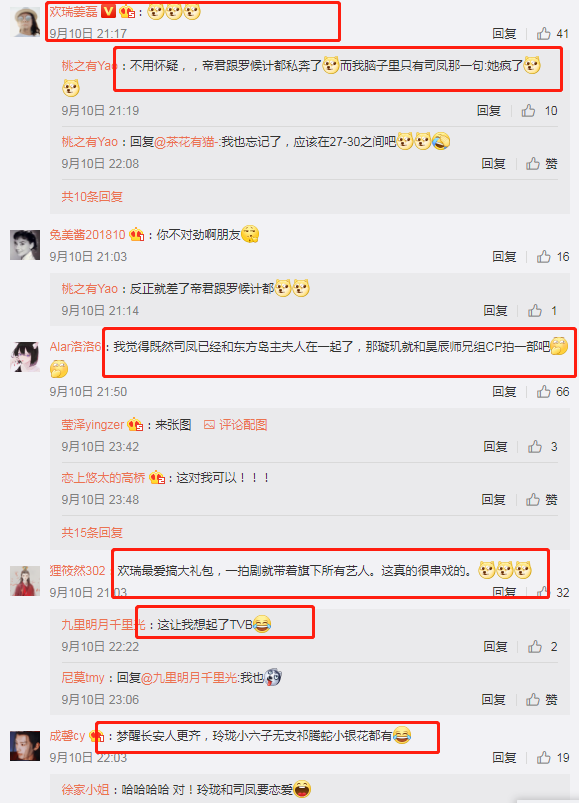Viewport: 579px width, 803px height.
Task: Open the @九里明月千里光 mention link
Action: 189,678
